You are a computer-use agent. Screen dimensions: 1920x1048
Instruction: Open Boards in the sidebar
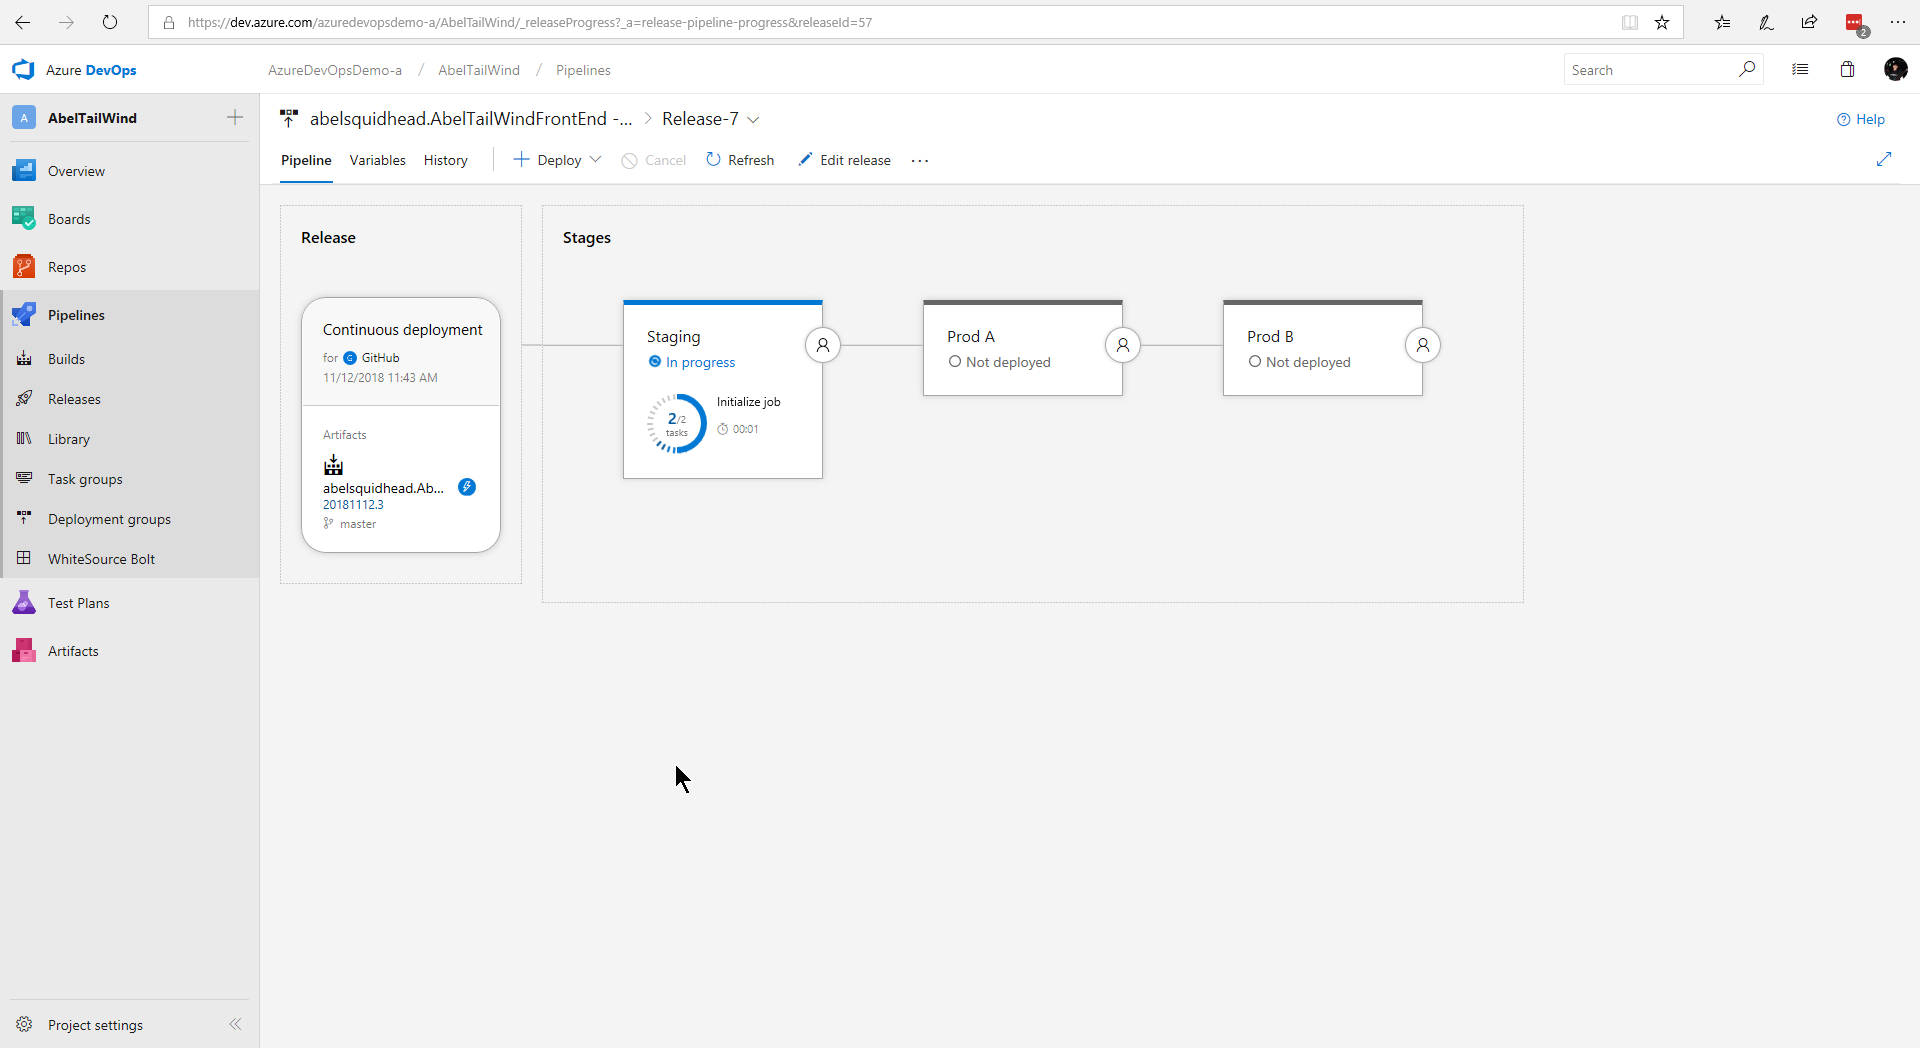tap(69, 219)
